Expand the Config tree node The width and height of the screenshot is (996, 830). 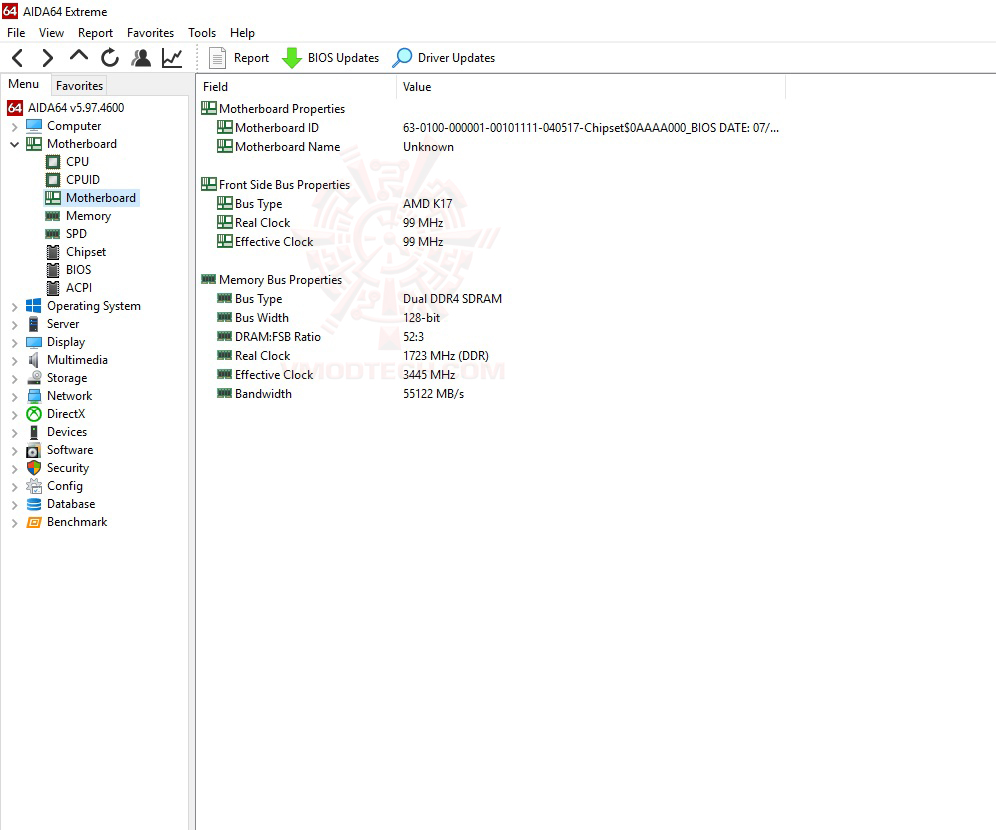point(15,487)
